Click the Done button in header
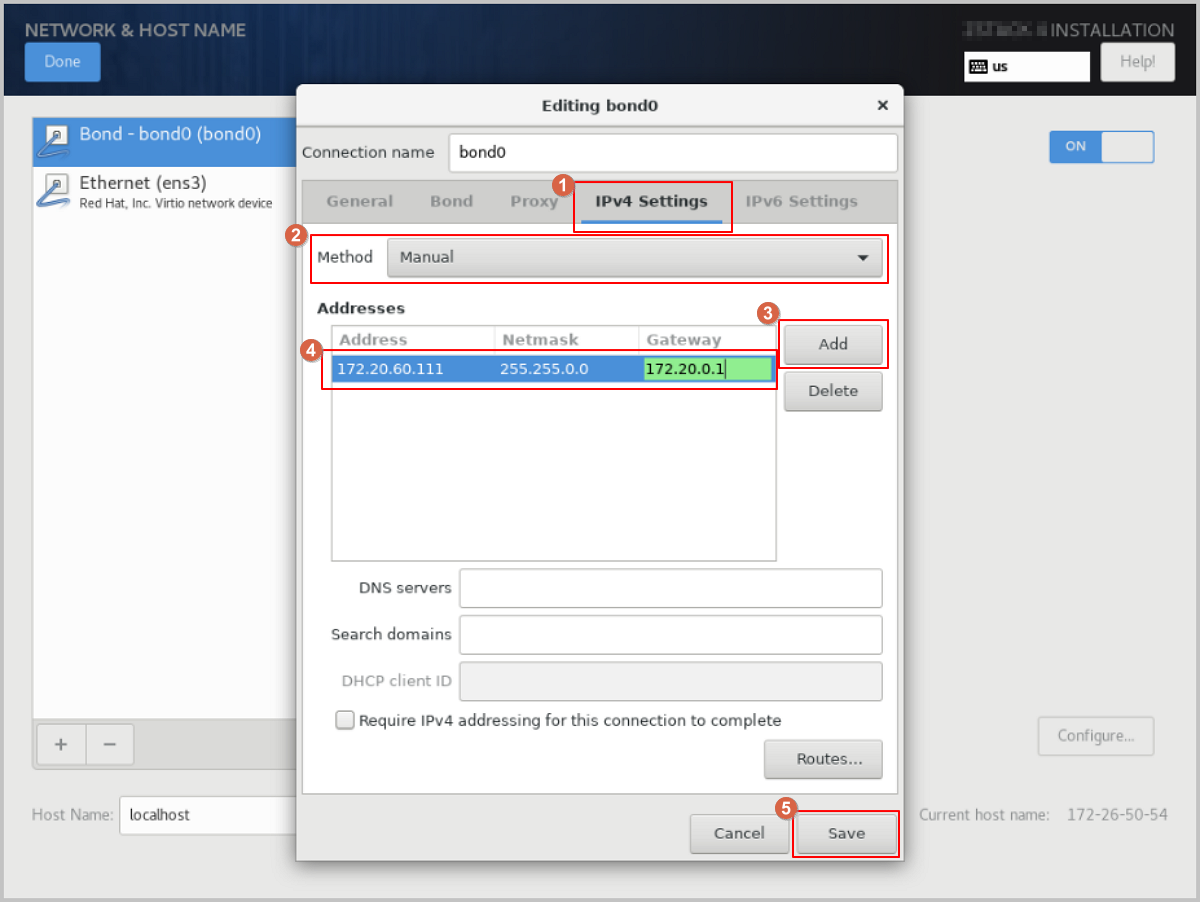This screenshot has height=902, width=1200. (62, 62)
